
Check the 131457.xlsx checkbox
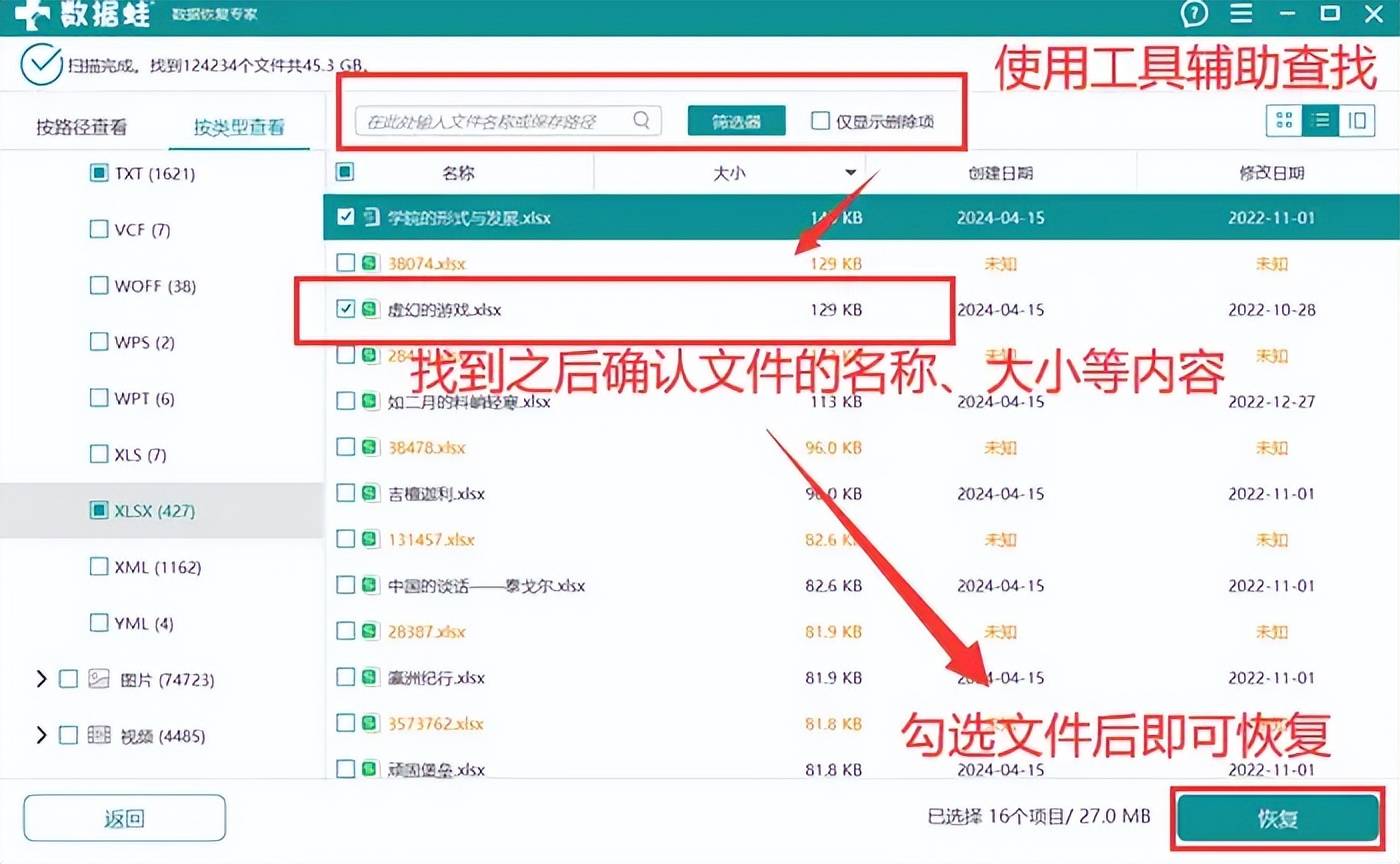[x=345, y=539]
